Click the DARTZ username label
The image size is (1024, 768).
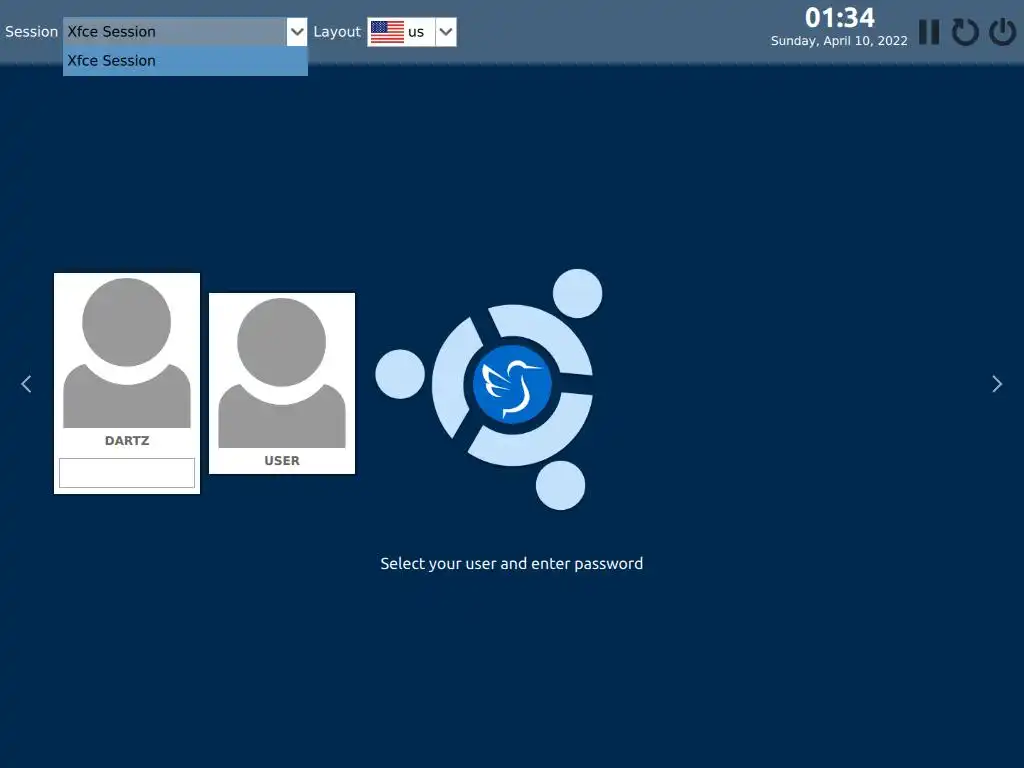(x=127, y=441)
